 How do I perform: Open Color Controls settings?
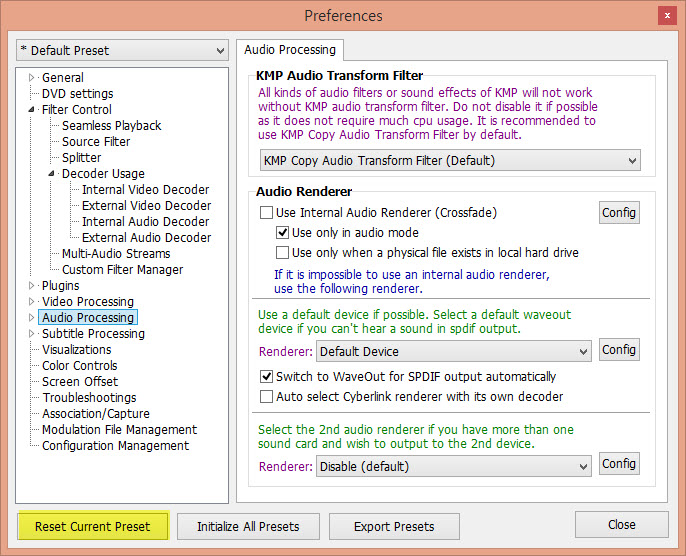pos(80,366)
